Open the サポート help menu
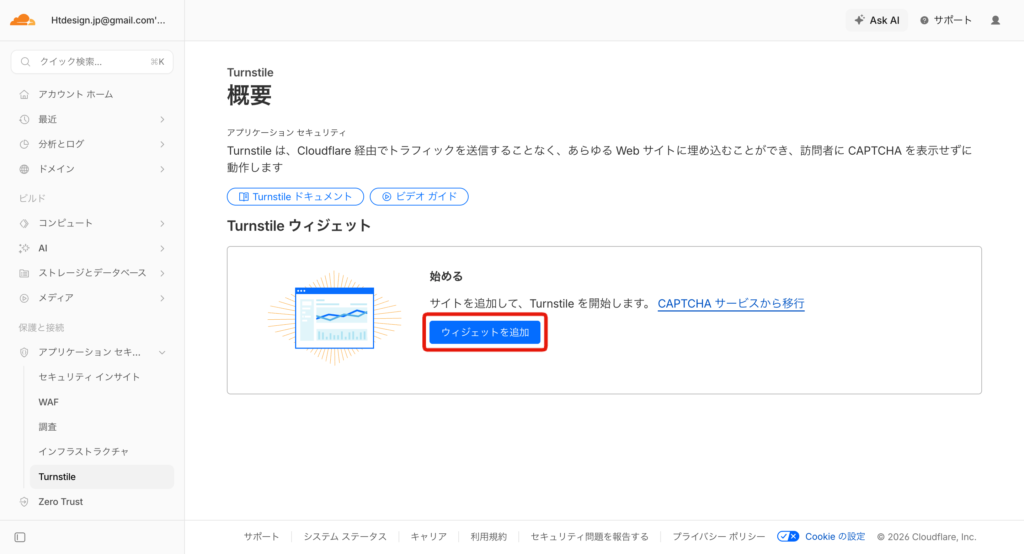 [945, 20]
